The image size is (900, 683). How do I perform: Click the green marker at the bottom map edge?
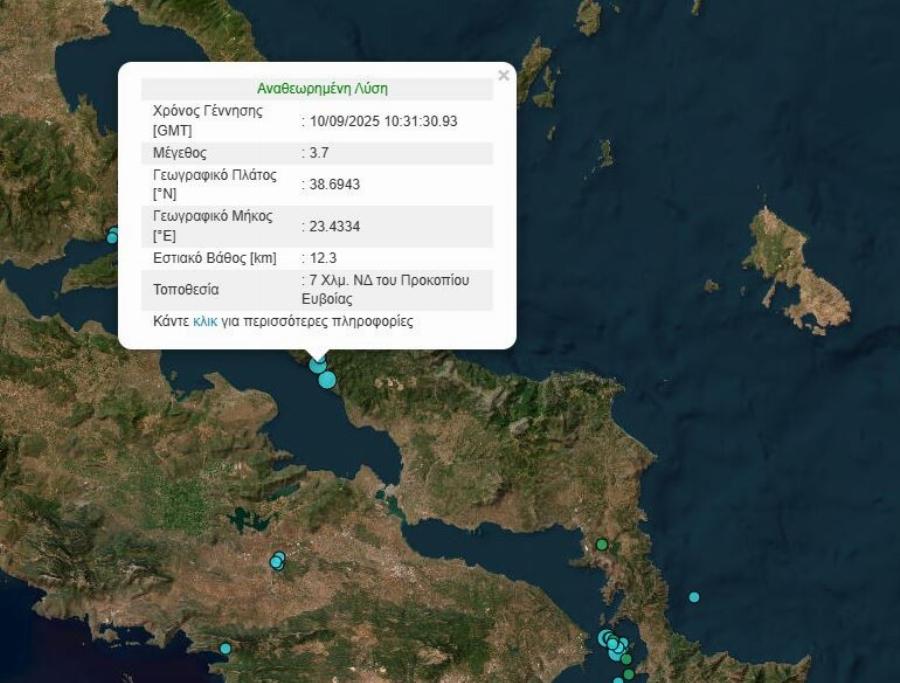pyautogui.click(x=629, y=673)
